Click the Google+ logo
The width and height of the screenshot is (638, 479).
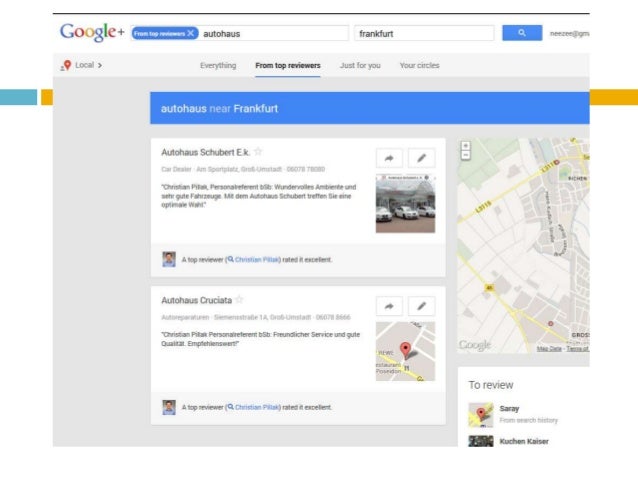92,32
